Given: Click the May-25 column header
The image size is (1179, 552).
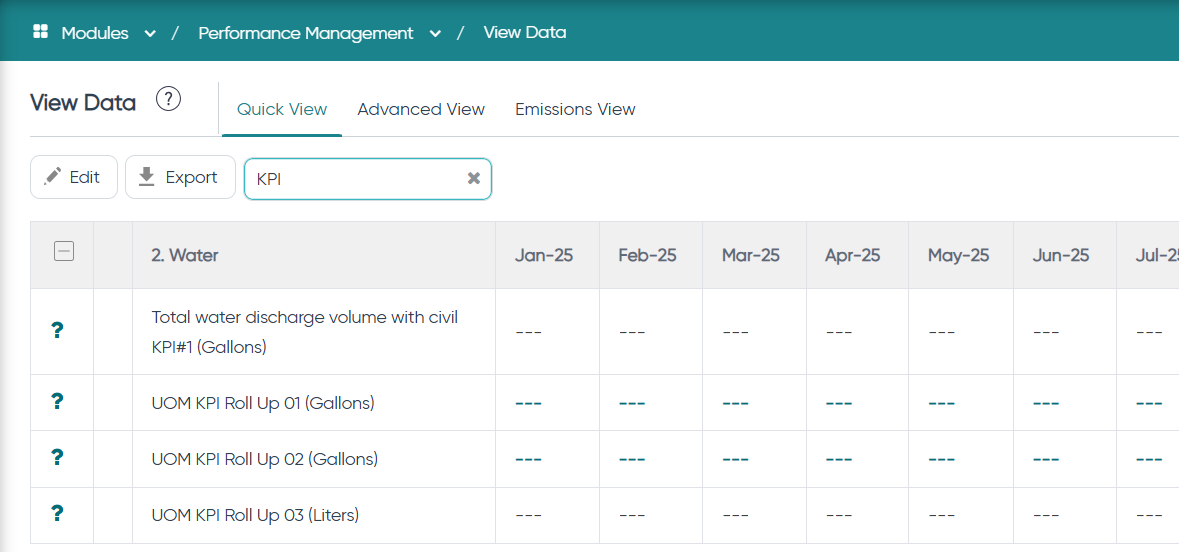Looking at the screenshot, I should [961, 255].
